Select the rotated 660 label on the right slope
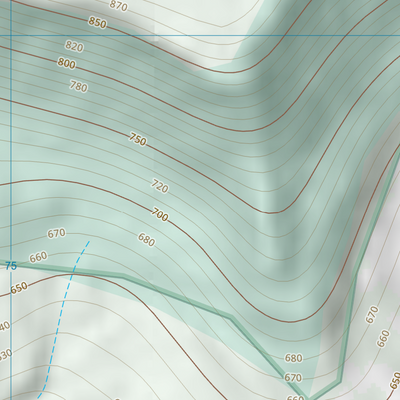The image size is (400, 400). (383, 338)
